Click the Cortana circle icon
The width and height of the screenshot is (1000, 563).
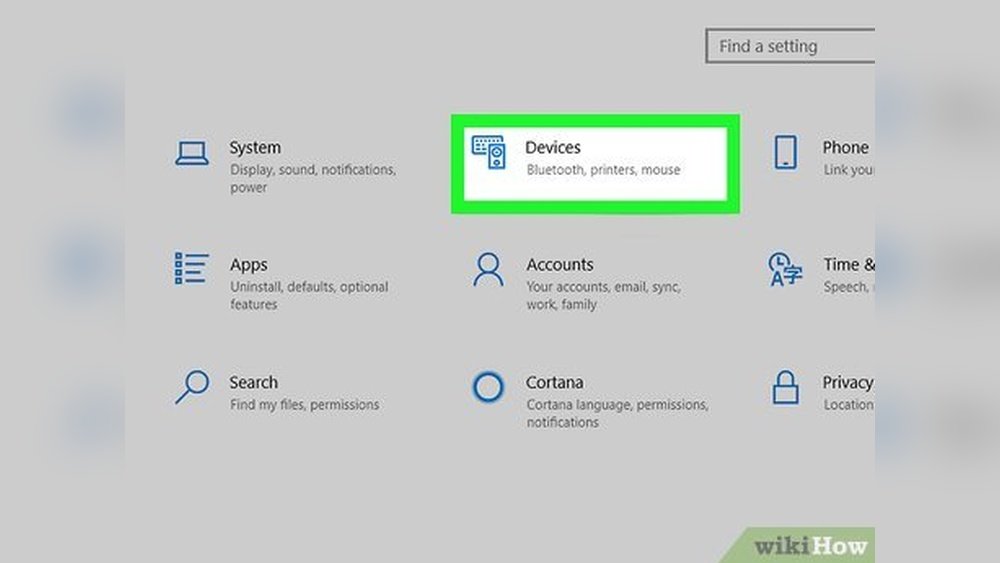488,387
